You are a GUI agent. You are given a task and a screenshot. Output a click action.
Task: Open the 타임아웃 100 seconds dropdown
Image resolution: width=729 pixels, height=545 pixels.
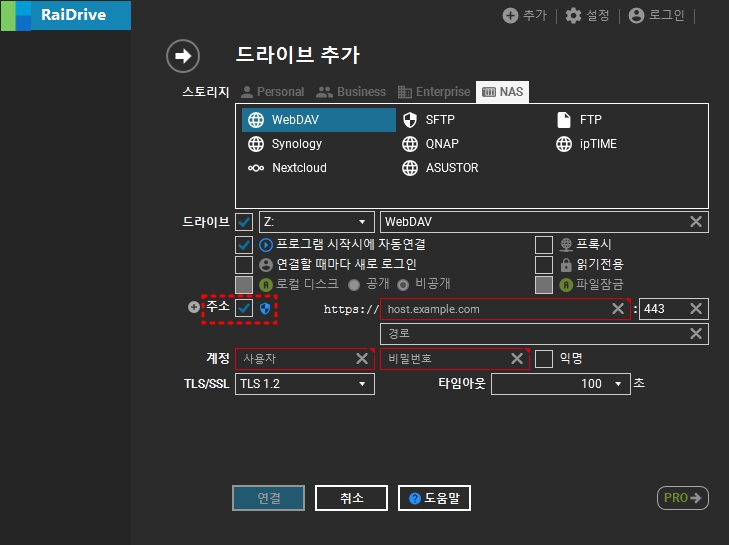pyautogui.click(x=561, y=384)
